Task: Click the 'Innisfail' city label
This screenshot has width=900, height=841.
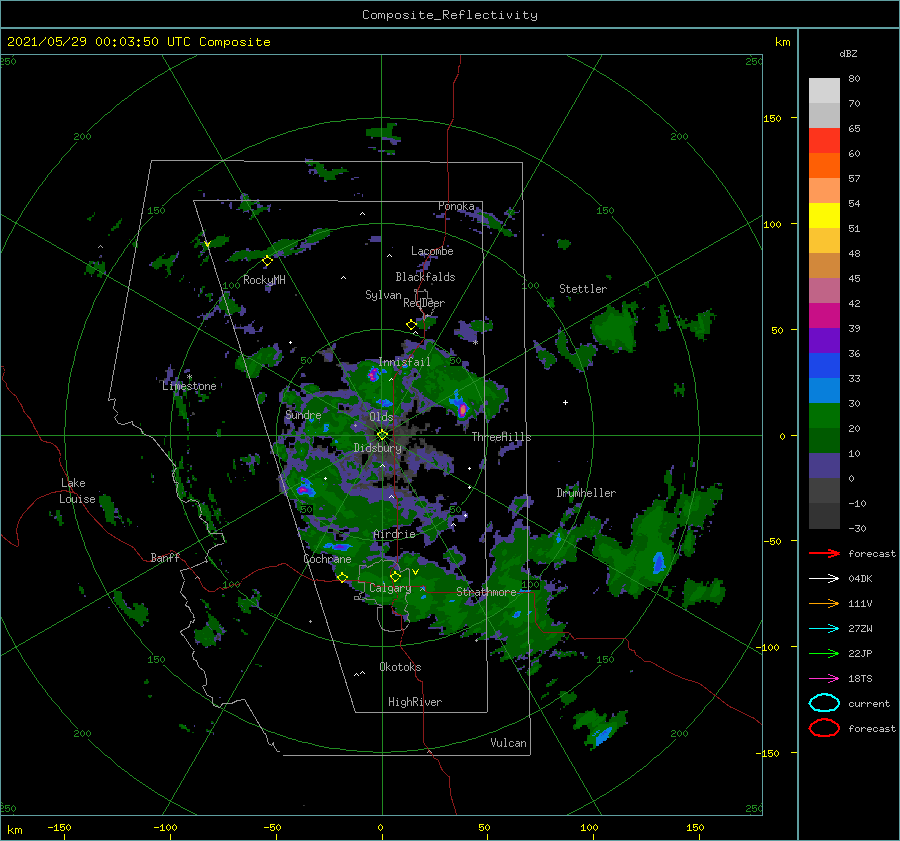Action: coord(404,362)
